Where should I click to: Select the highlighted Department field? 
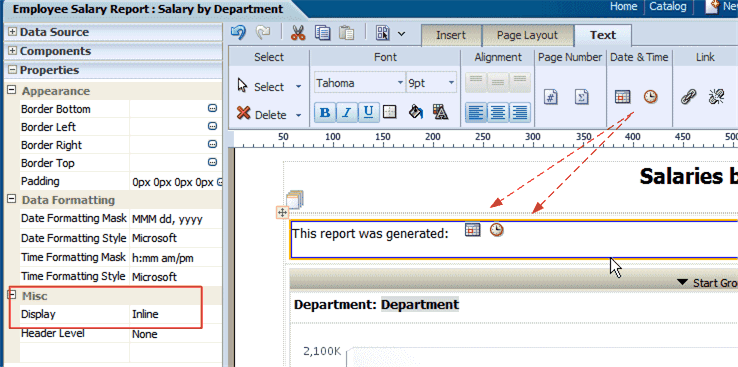(x=420, y=304)
